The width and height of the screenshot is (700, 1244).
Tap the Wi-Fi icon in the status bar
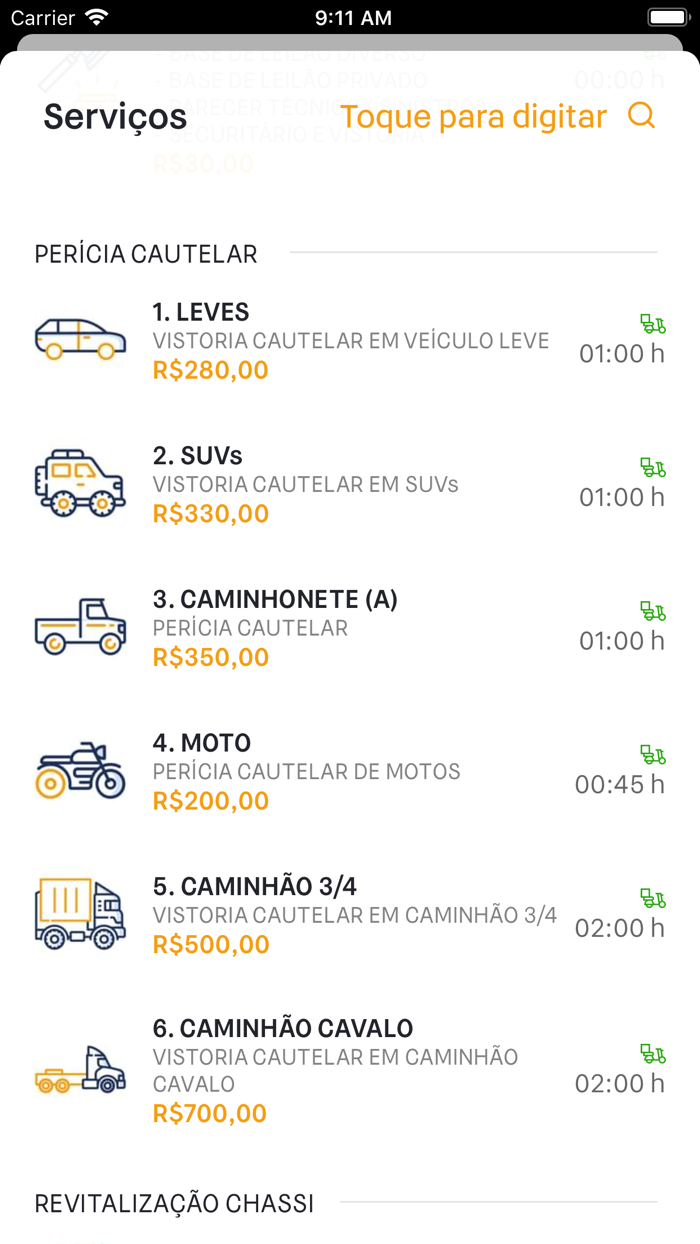click(94, 17)
